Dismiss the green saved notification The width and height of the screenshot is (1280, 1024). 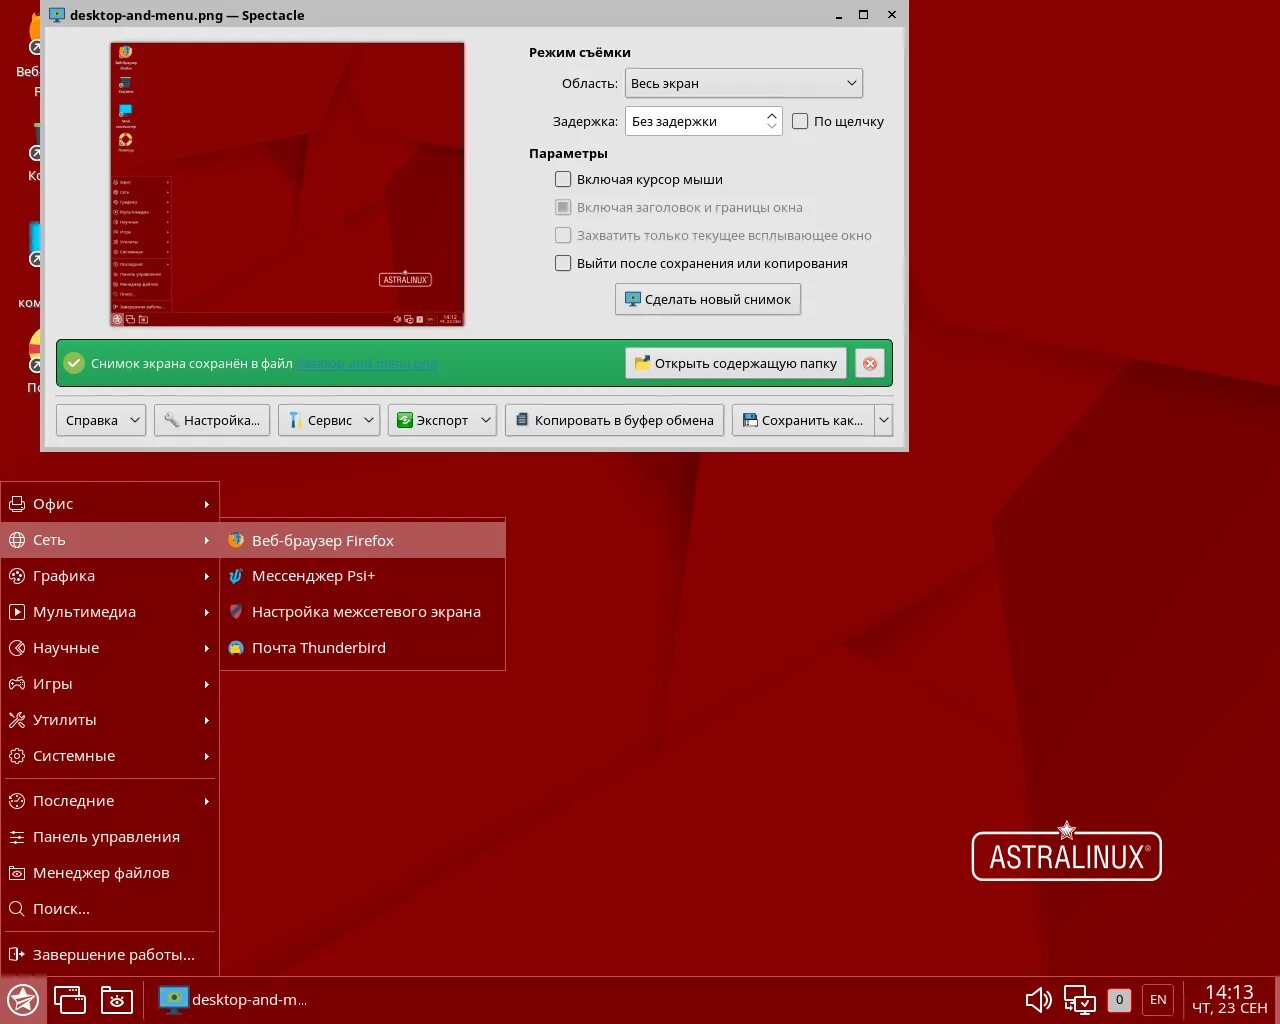click(870, 363)
